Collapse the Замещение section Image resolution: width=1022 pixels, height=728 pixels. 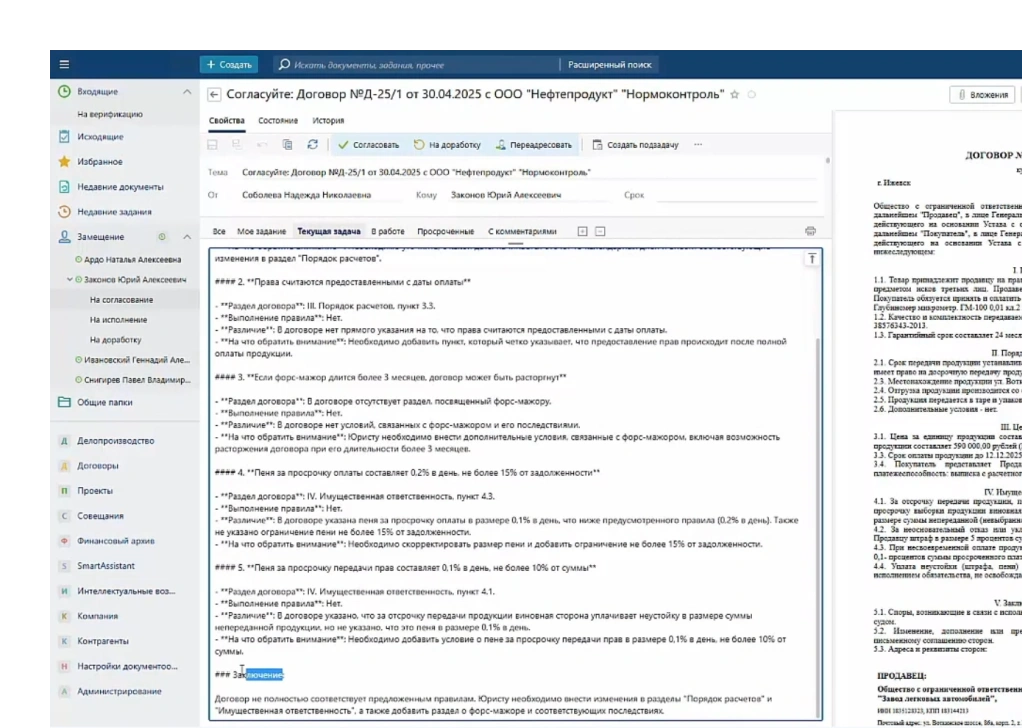pyautogui.click(x=186, y=237)
